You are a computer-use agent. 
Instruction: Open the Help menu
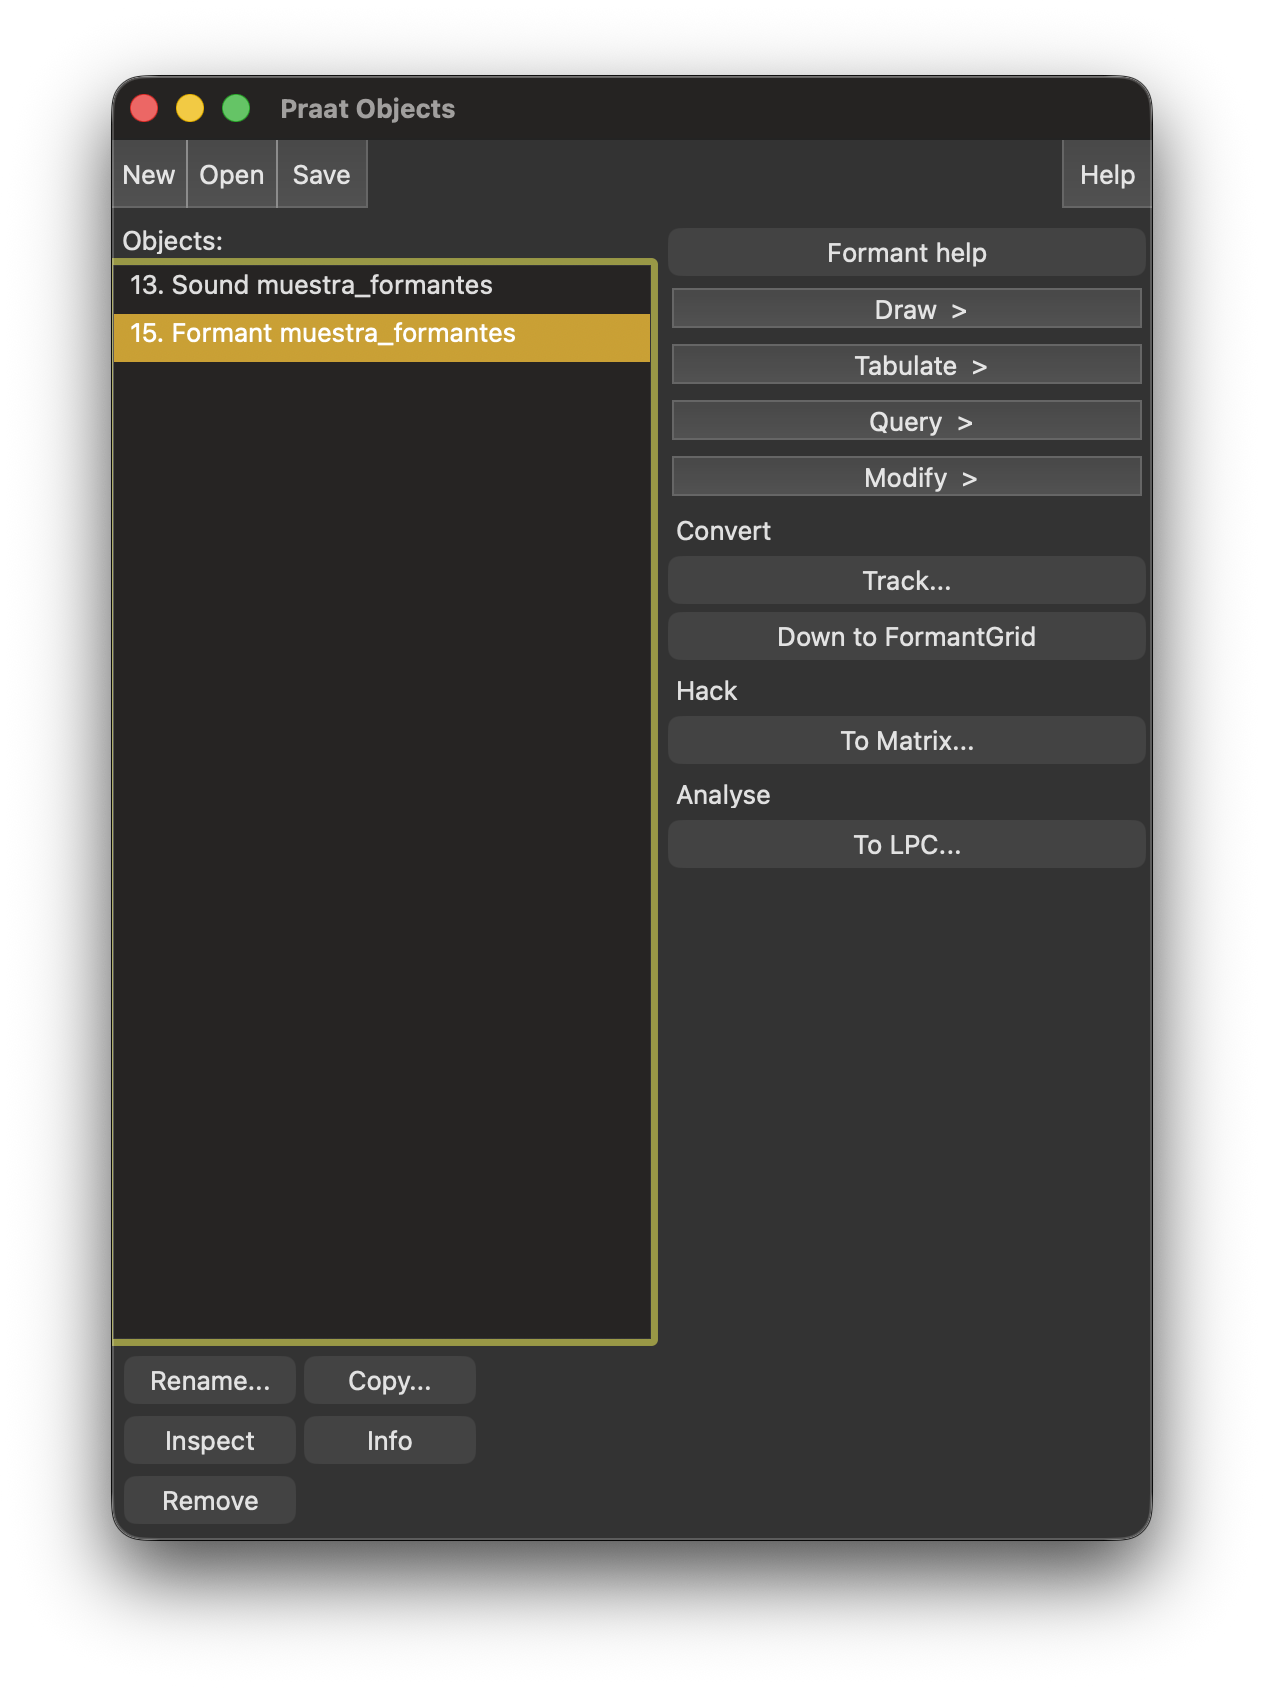1106,175
